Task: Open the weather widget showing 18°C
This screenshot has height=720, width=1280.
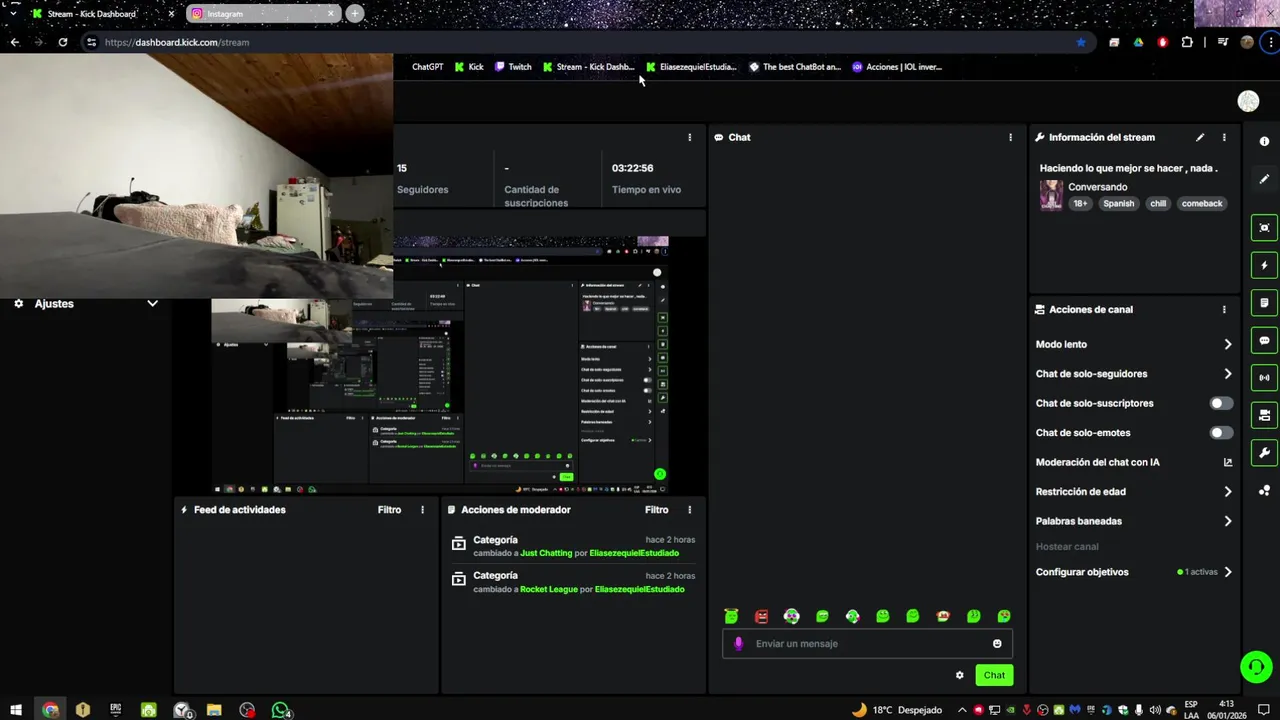Action: pyautogui.click(x=897, y=710)
